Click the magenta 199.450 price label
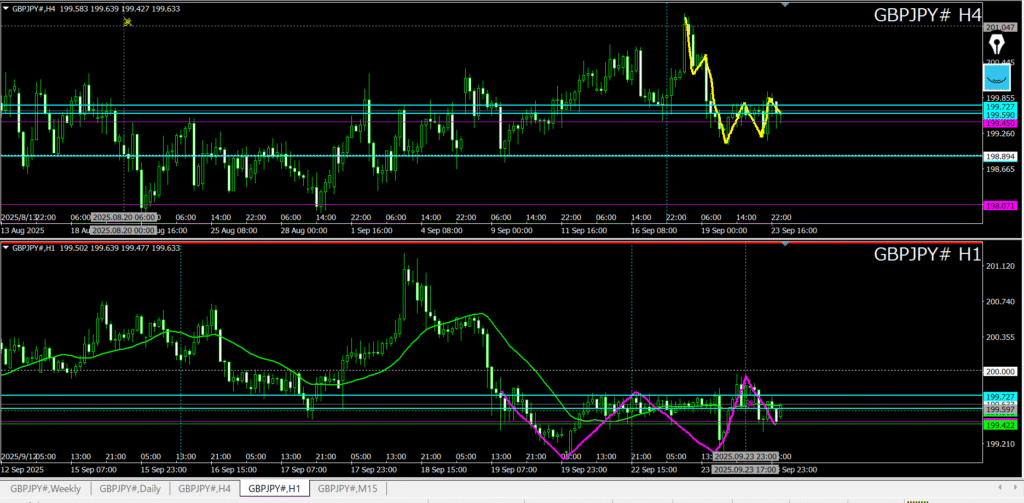 click(x=1001, y=123)
